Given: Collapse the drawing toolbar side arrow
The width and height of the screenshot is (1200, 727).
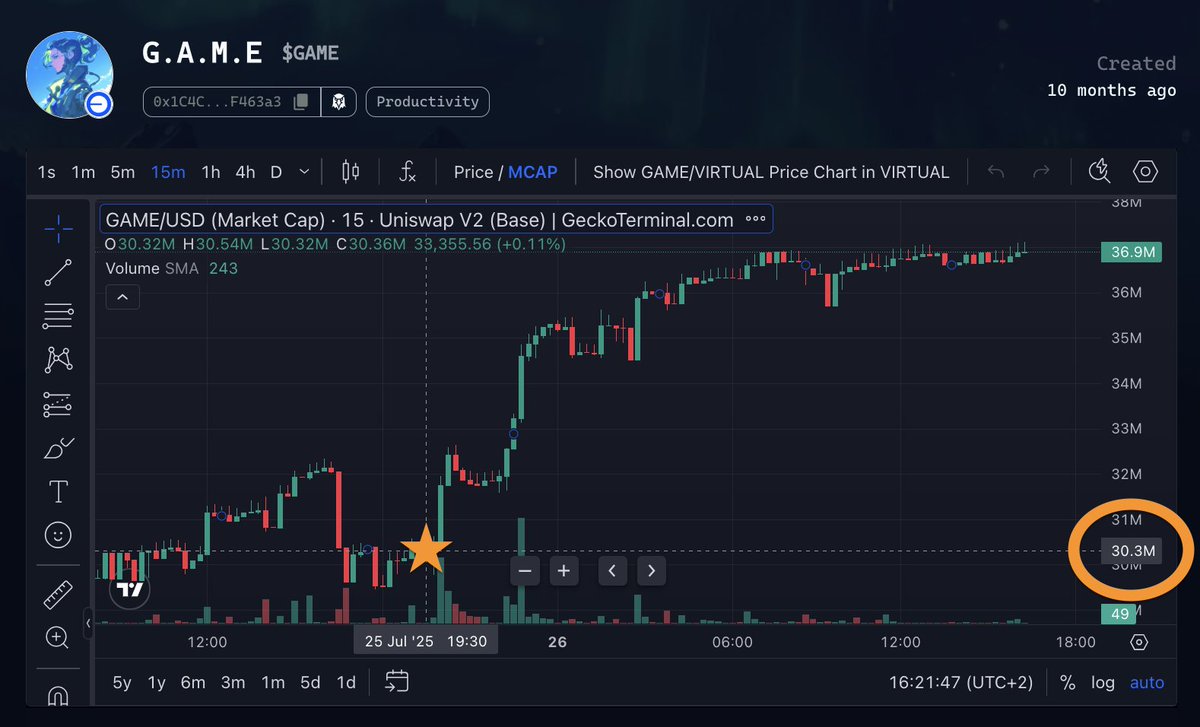Looking at the screenshot, I should tap(88, 623).
